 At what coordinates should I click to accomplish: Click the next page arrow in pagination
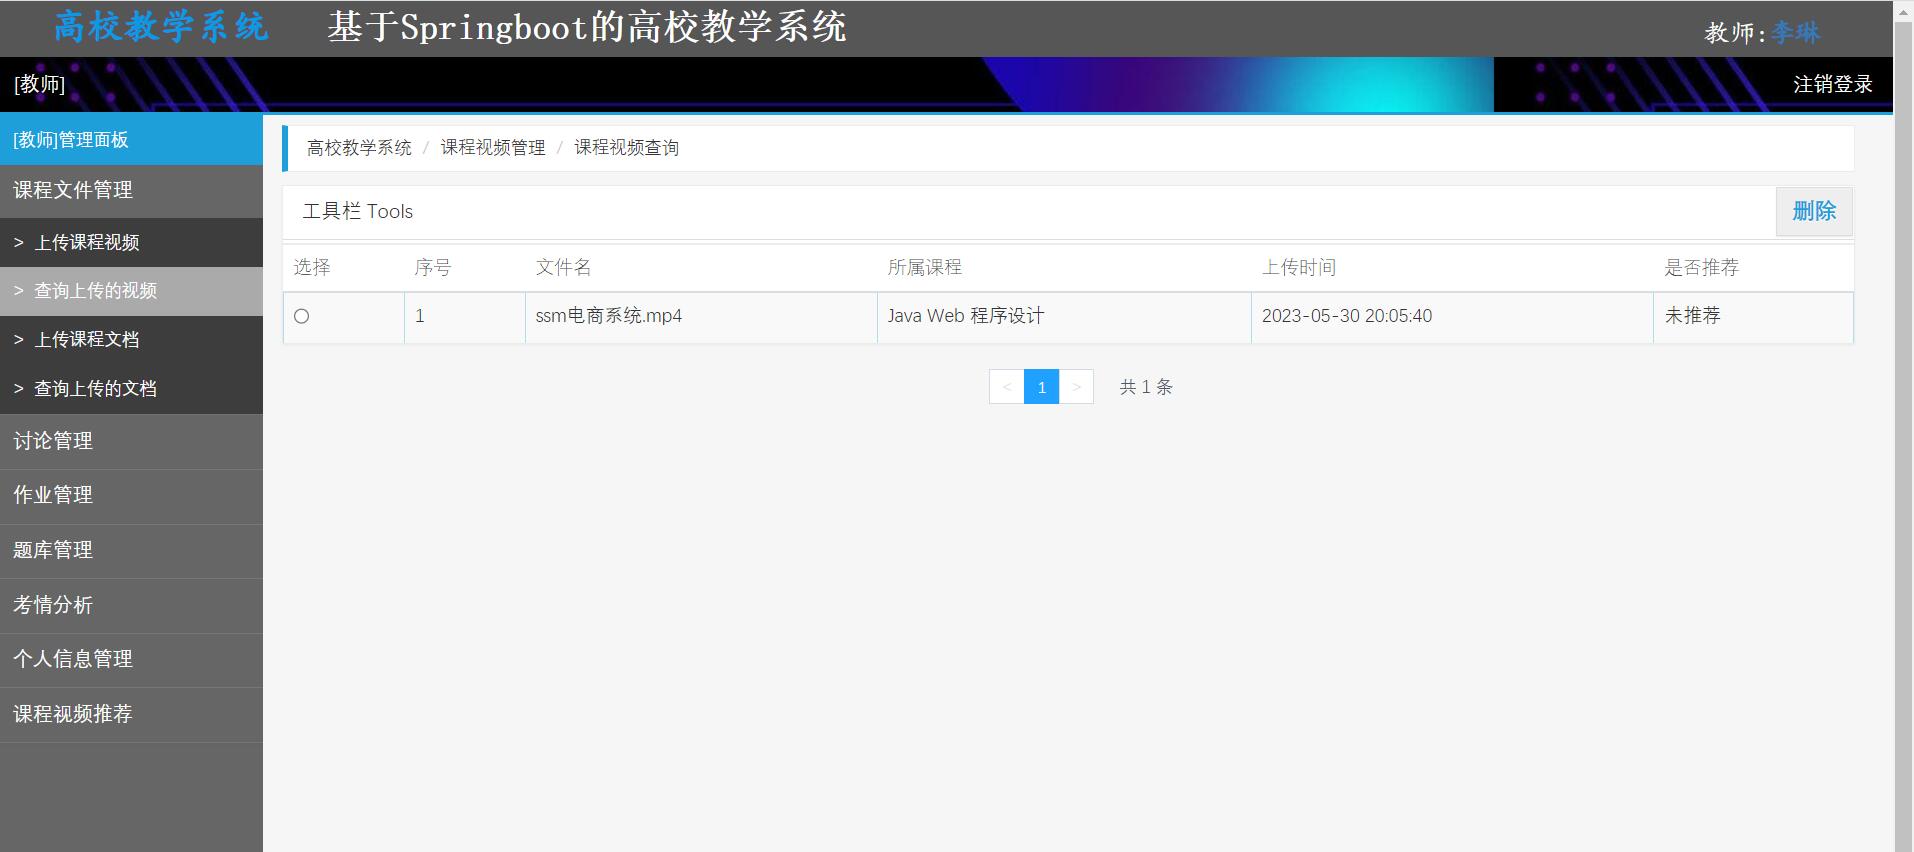click(1076, 387)
